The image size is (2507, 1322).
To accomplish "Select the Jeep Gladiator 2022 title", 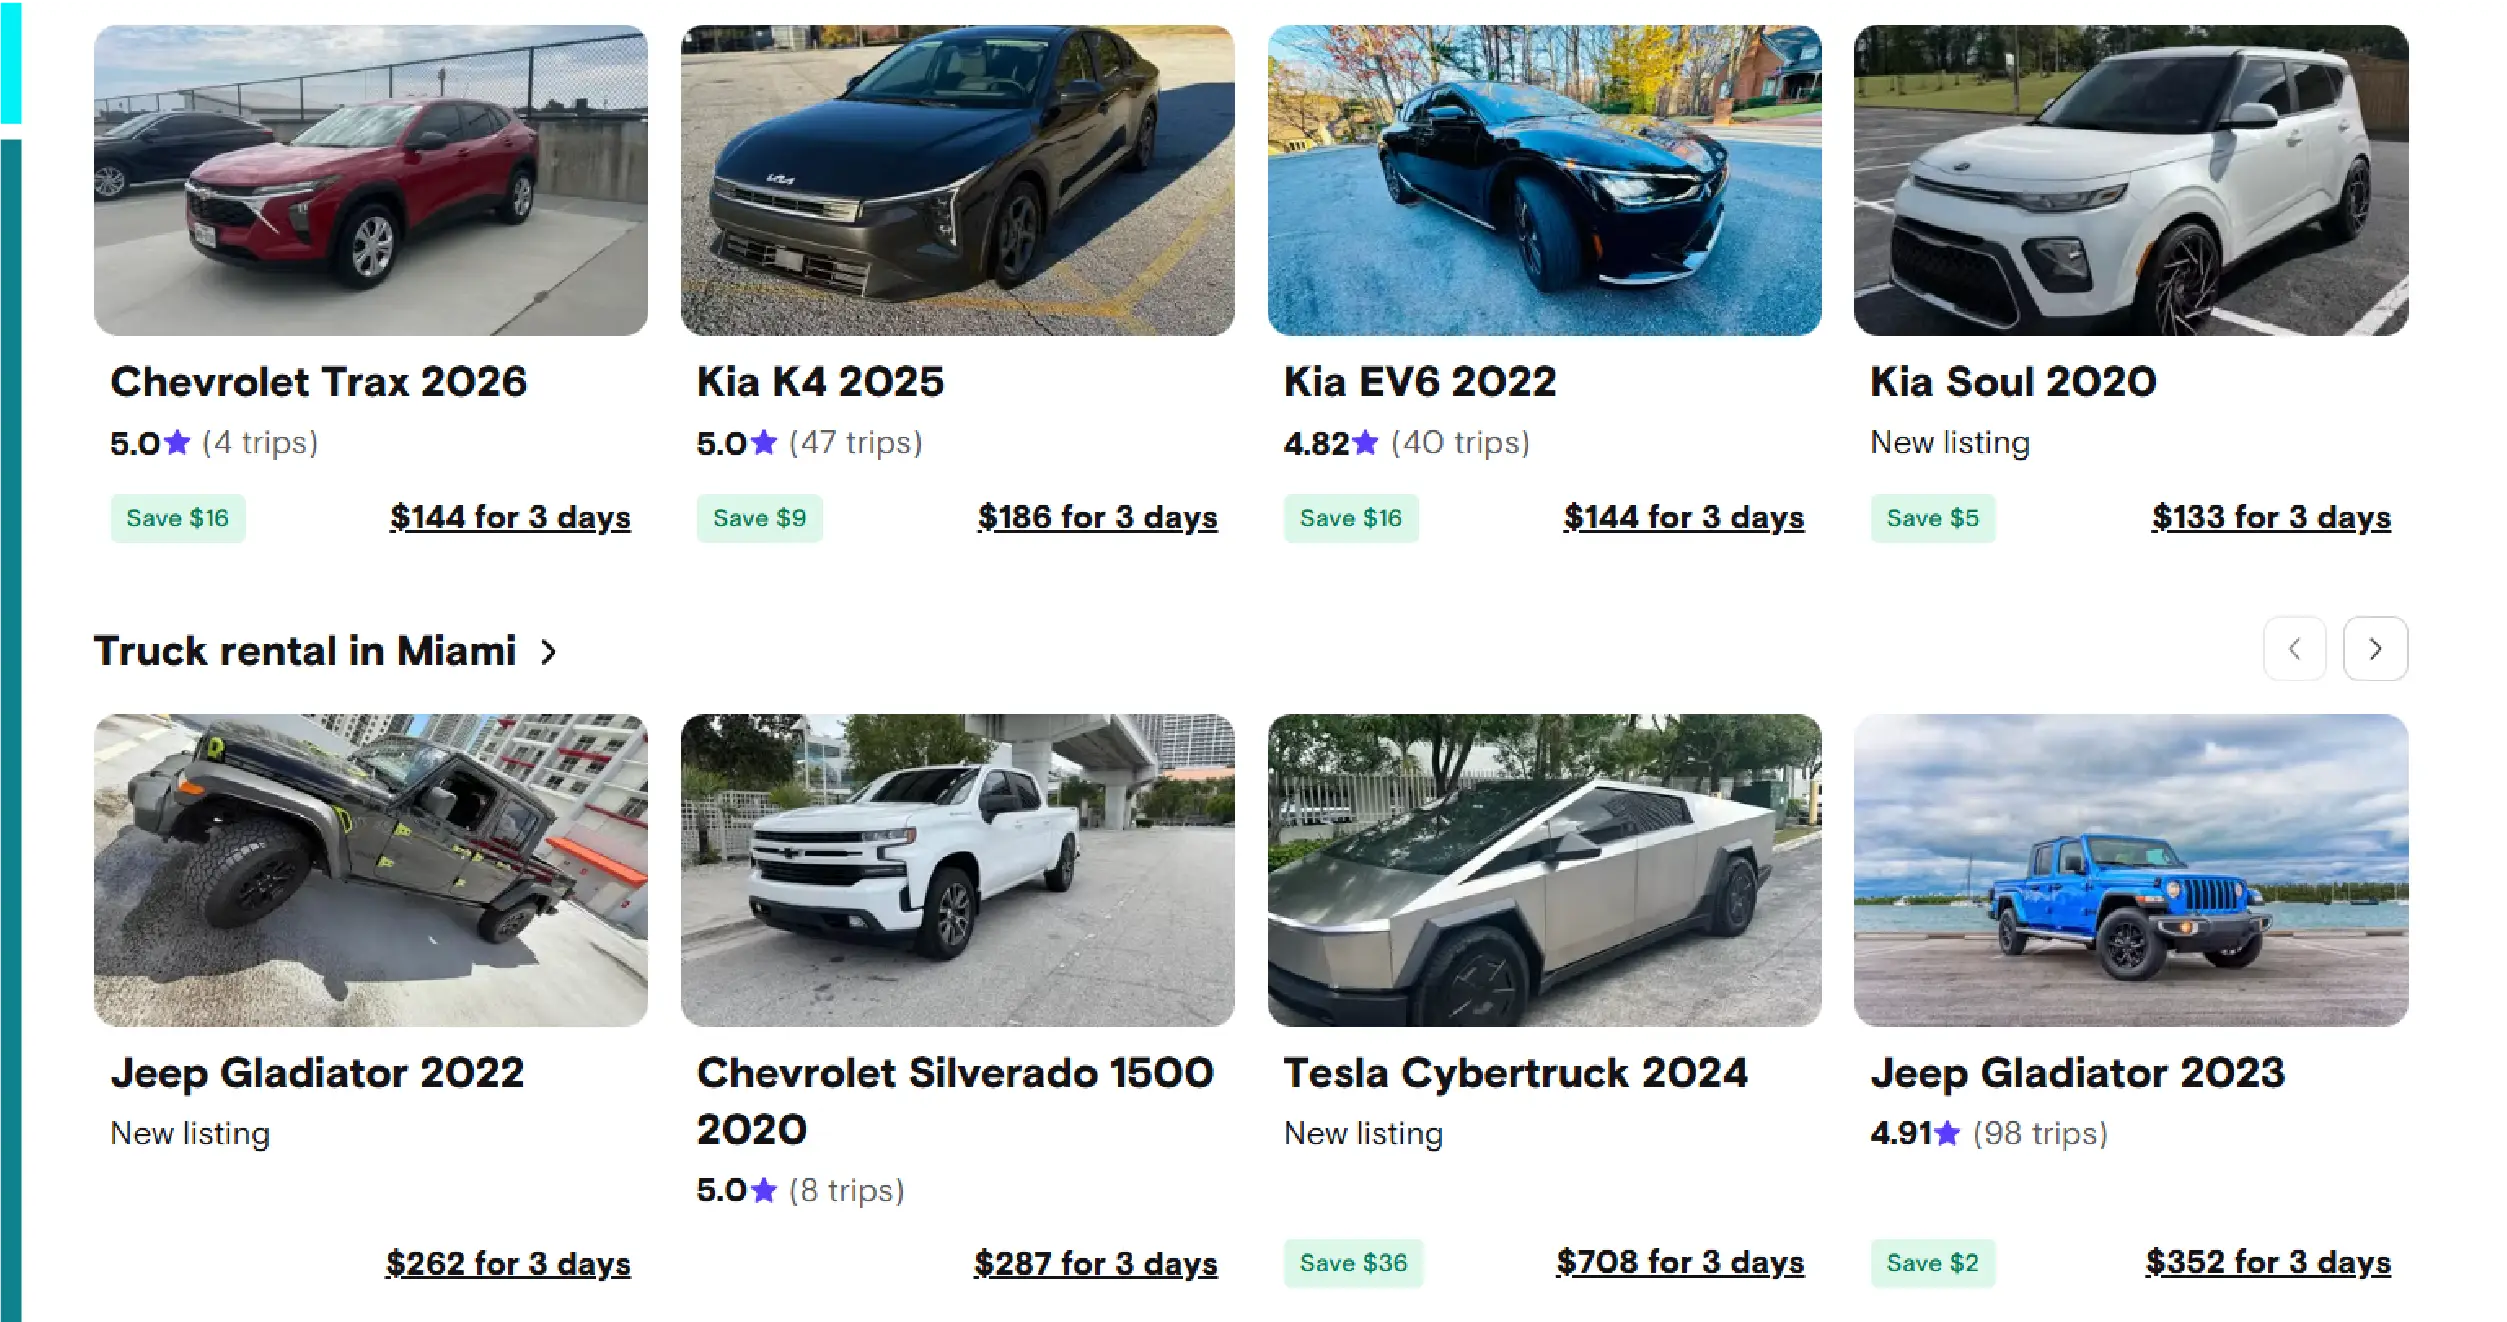I will click(317, 1073).
